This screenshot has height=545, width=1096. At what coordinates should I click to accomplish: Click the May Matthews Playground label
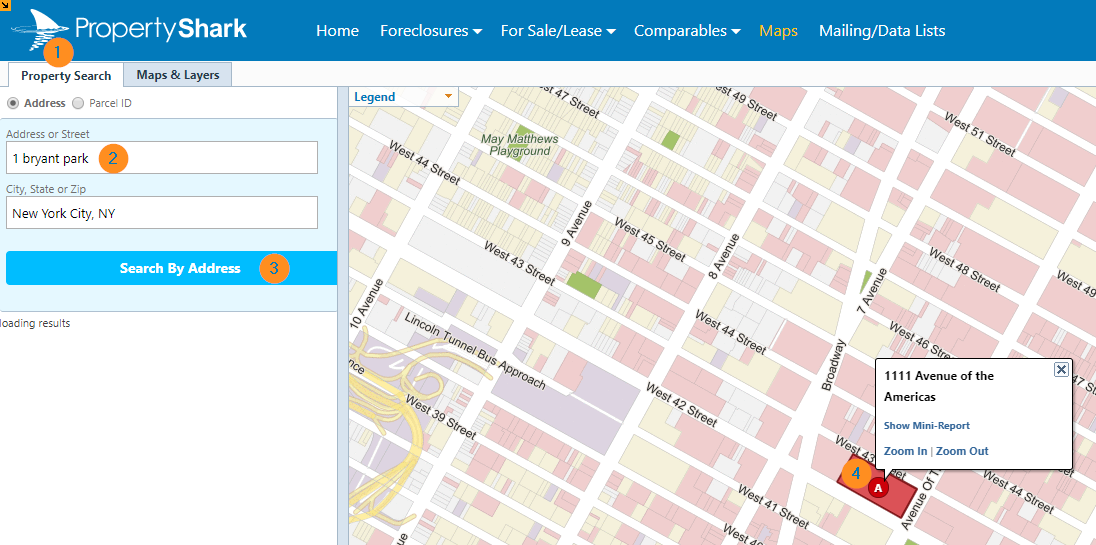coord(519,145)
